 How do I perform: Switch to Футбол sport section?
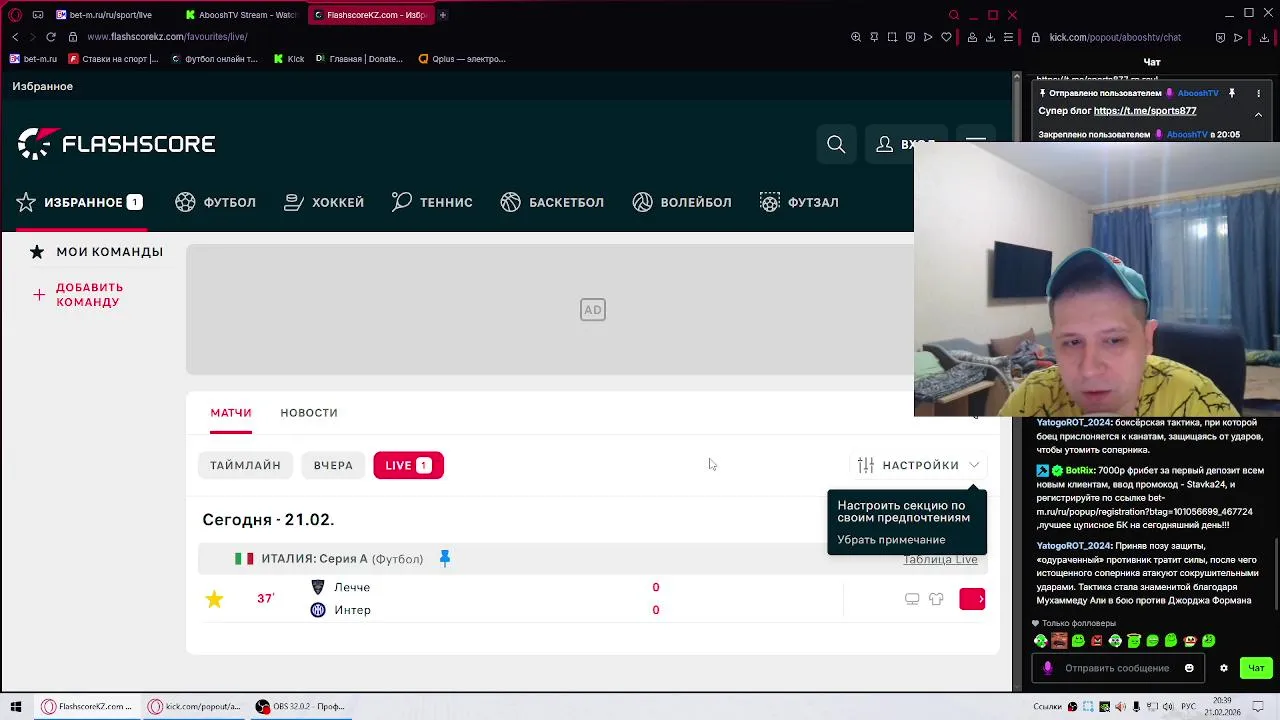(216, 202)
